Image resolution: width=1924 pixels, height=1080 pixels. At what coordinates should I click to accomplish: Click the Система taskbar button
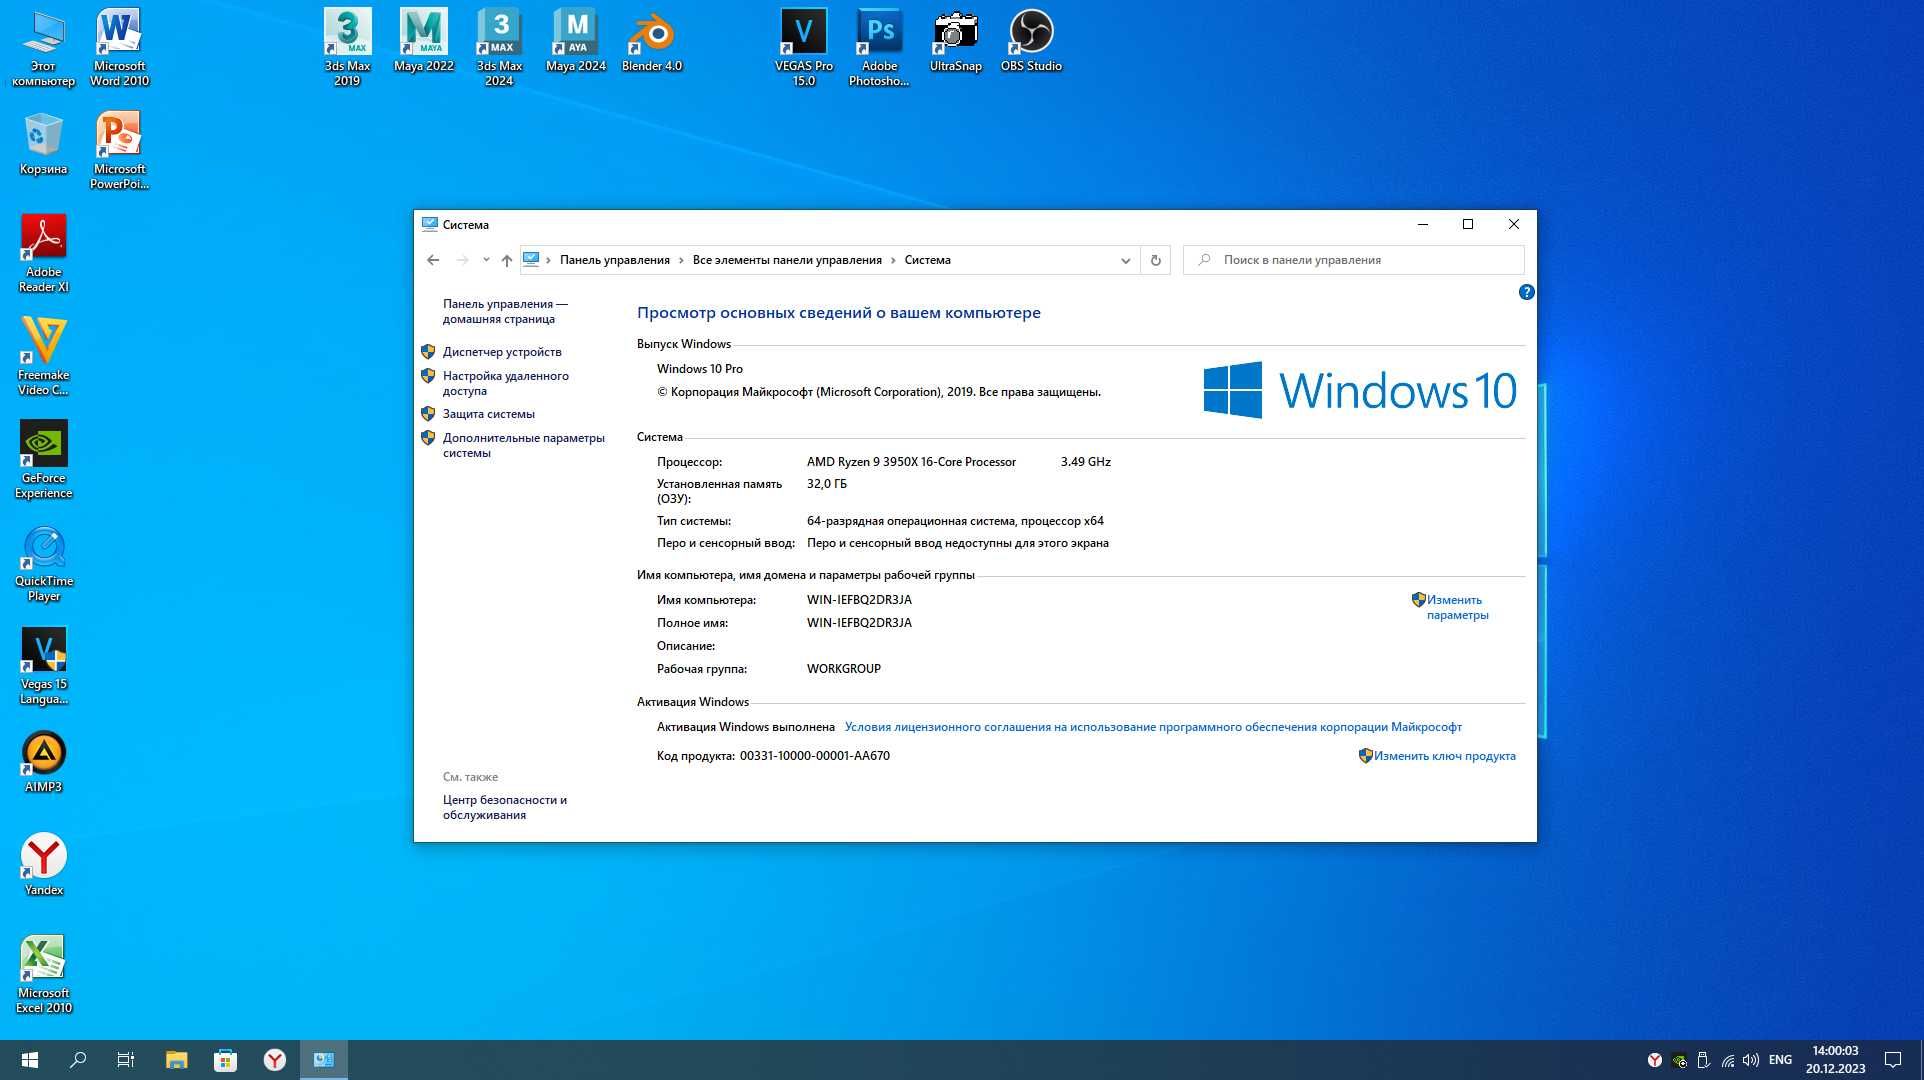pos(324,1060)
